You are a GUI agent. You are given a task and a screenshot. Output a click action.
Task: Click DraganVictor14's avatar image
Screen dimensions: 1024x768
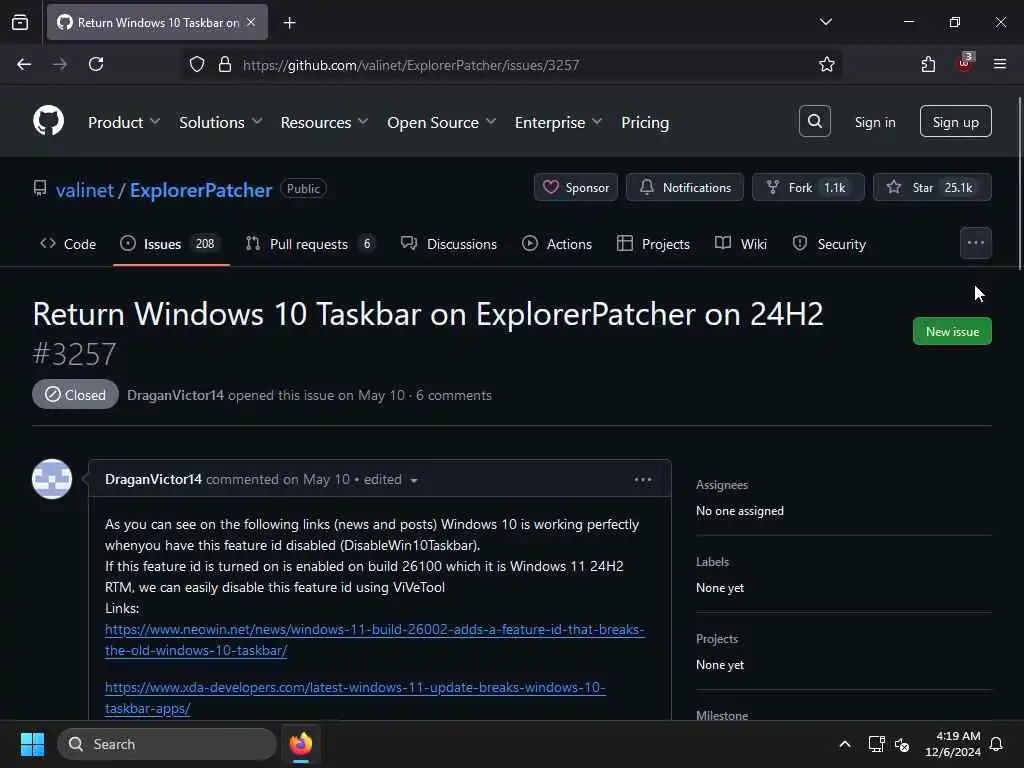point(52,479)
